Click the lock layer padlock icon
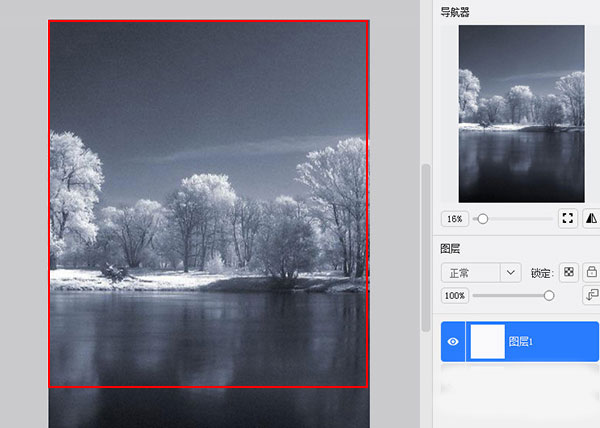 (591, 272)
